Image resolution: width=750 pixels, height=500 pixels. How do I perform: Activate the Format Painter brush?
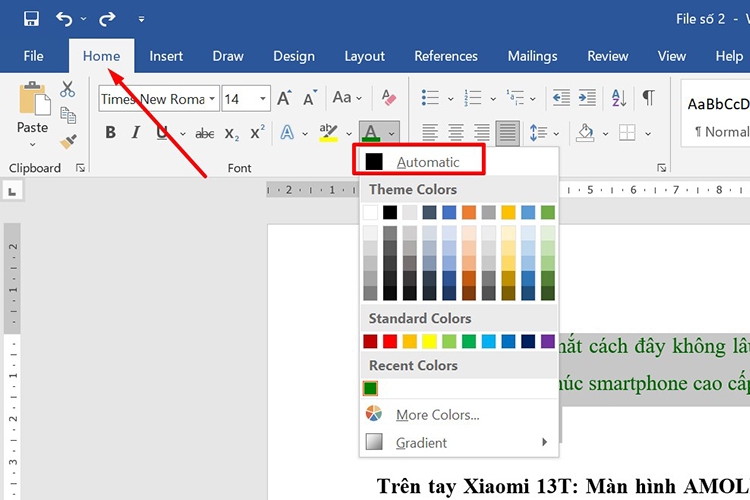68,141
